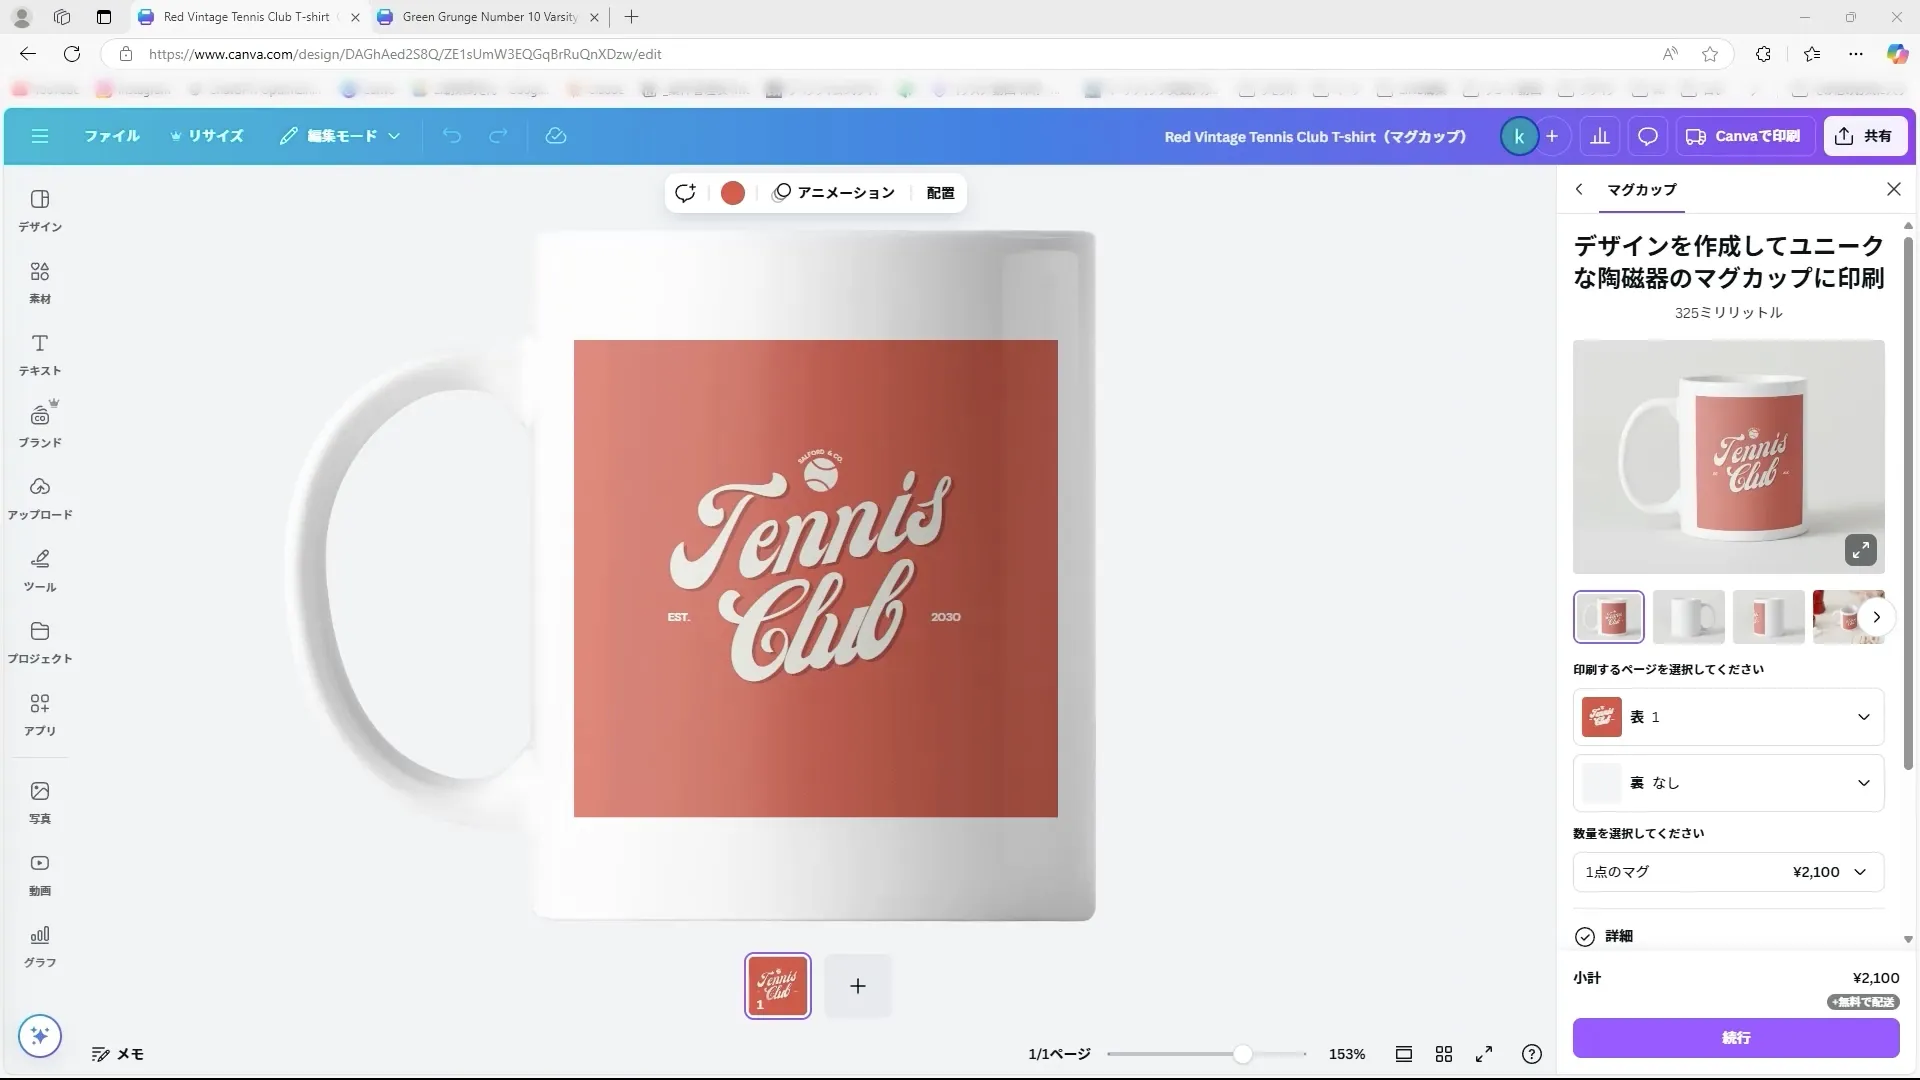This screenshot has height=1080, width=1920.
Task: Open the アップロード uploads panel
Action: 39,498
